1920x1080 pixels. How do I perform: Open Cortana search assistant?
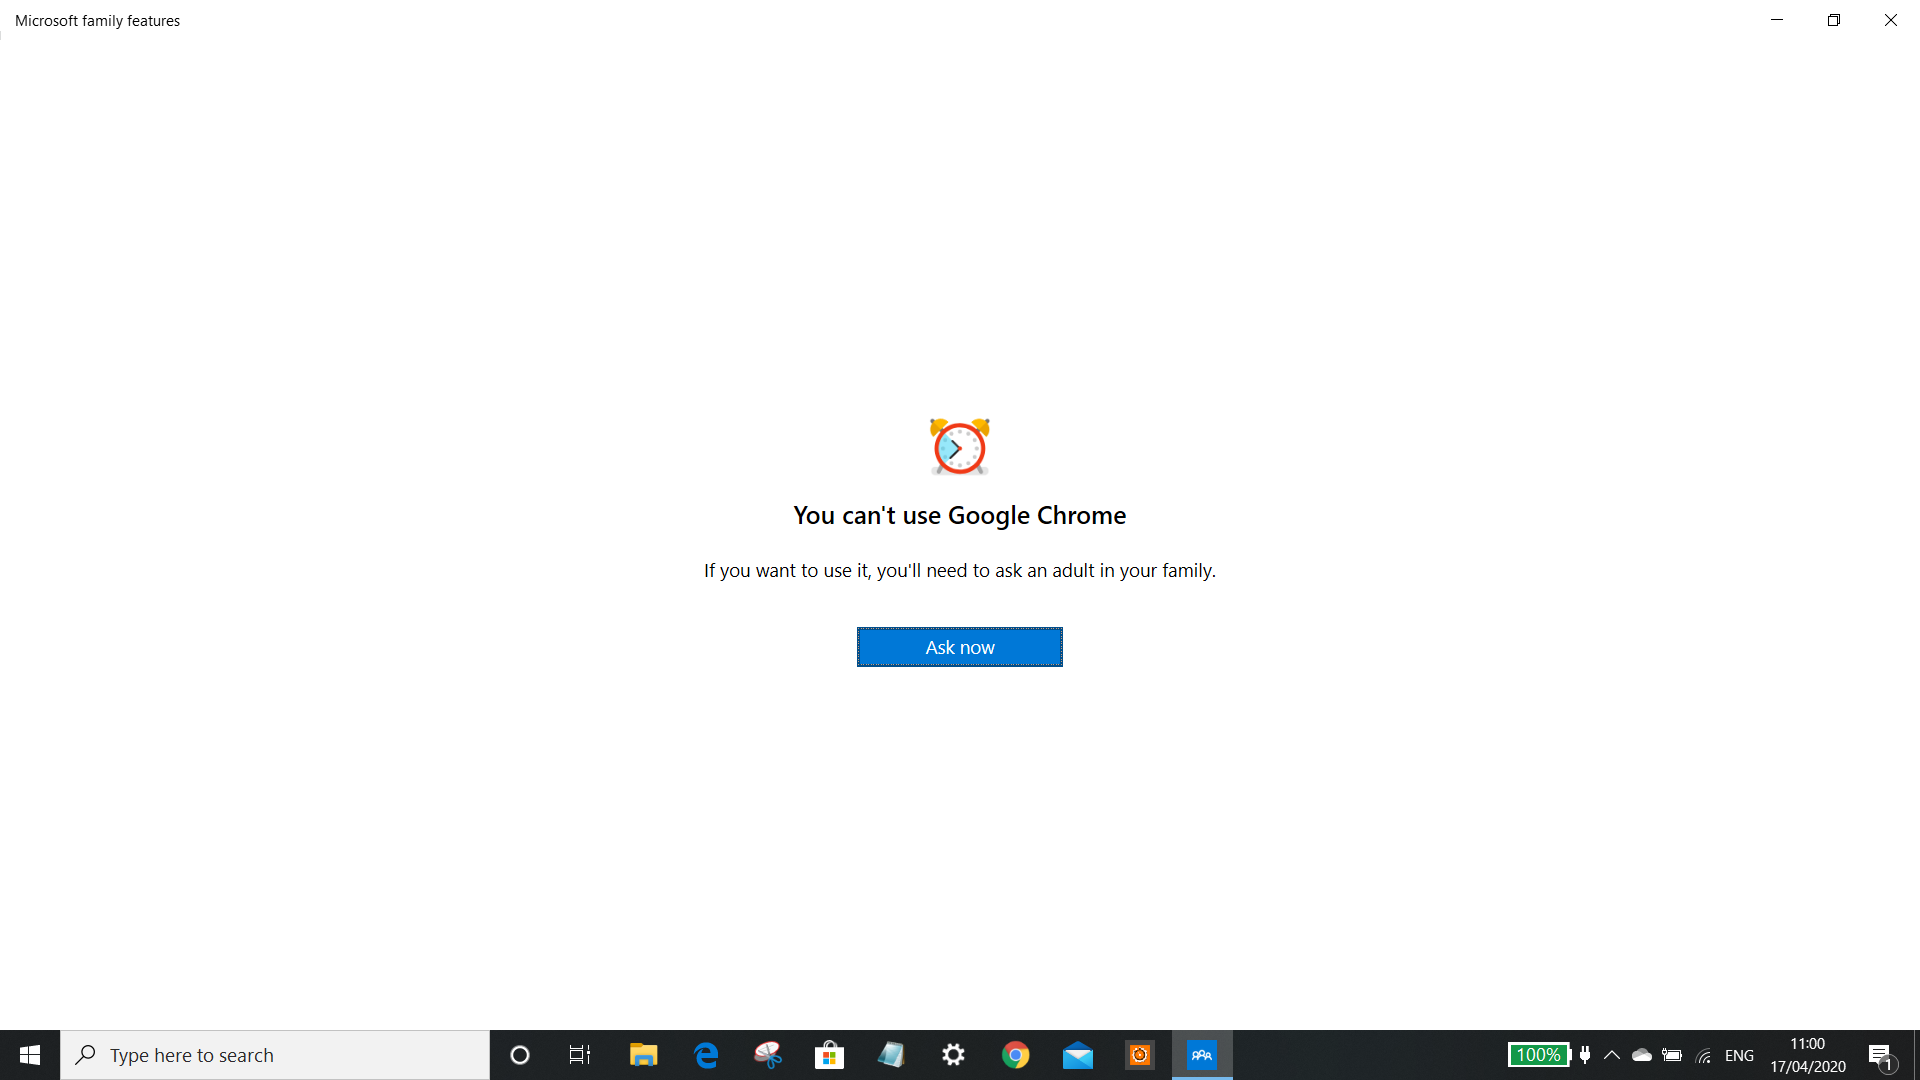[518, 1055]
